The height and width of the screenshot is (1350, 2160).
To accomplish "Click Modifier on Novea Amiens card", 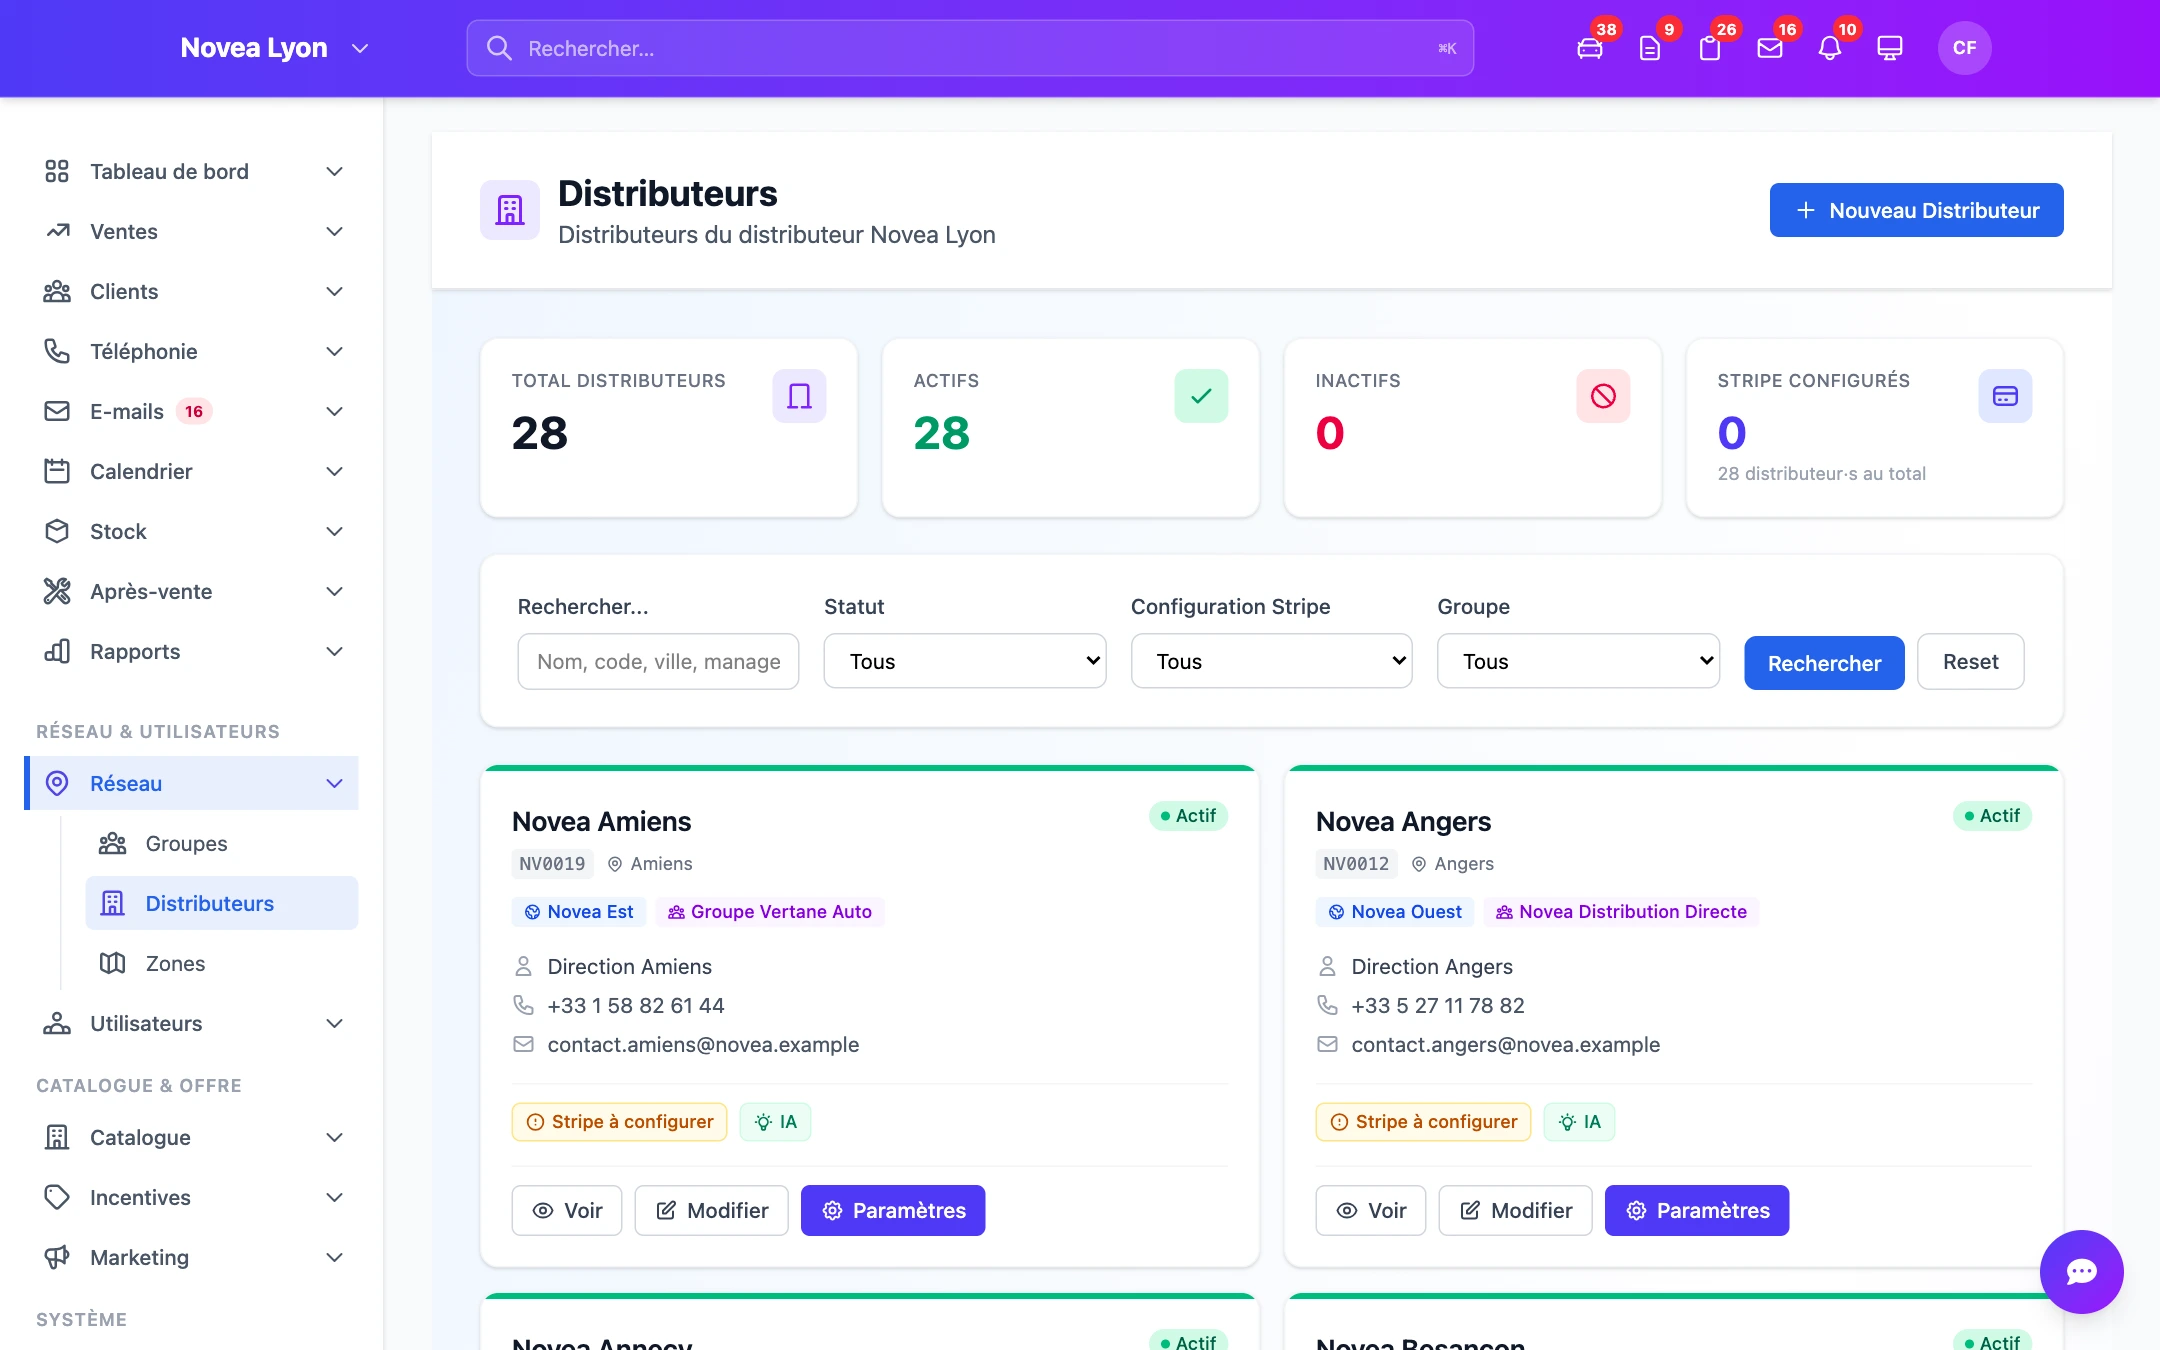I will [711, 1210].
